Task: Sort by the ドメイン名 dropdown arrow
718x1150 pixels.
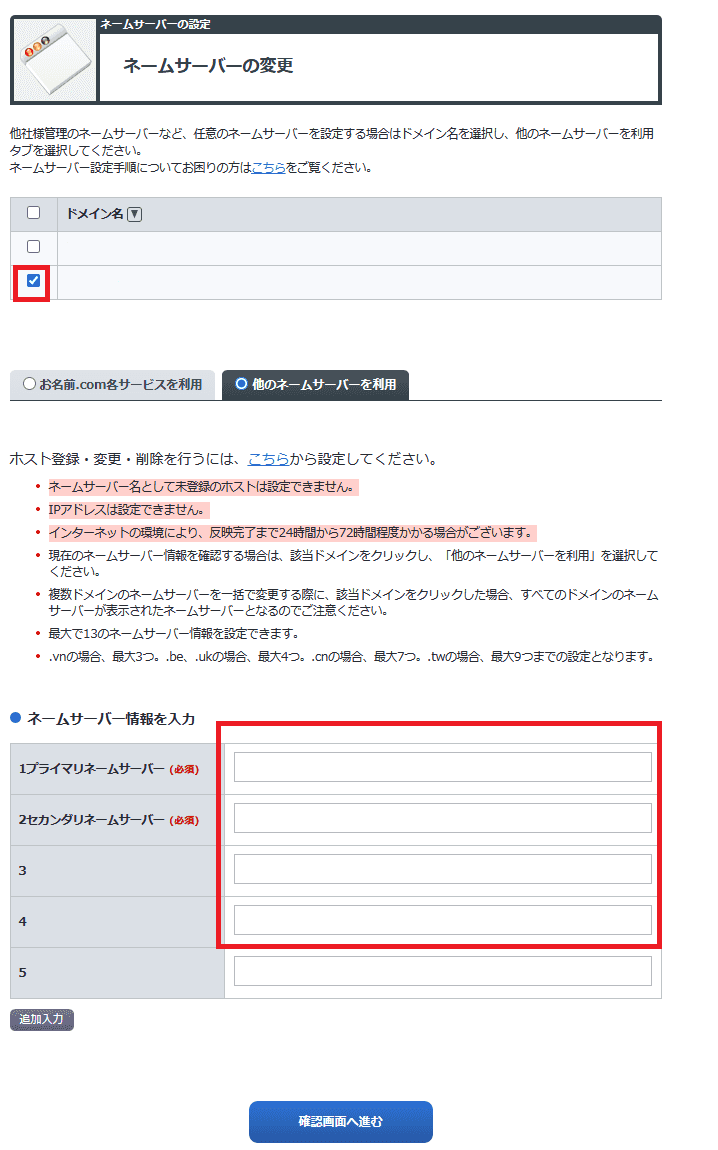Action: (x=134, y=214)
